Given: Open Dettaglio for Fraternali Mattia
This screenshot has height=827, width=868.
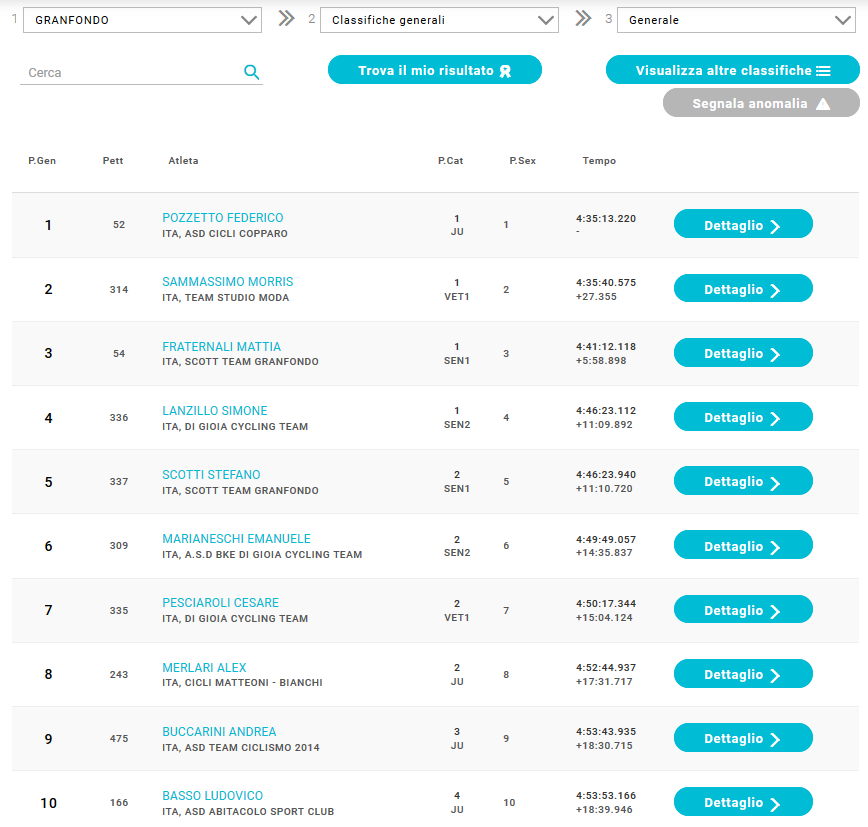Looking at the screenshot, I should point(743,353).
